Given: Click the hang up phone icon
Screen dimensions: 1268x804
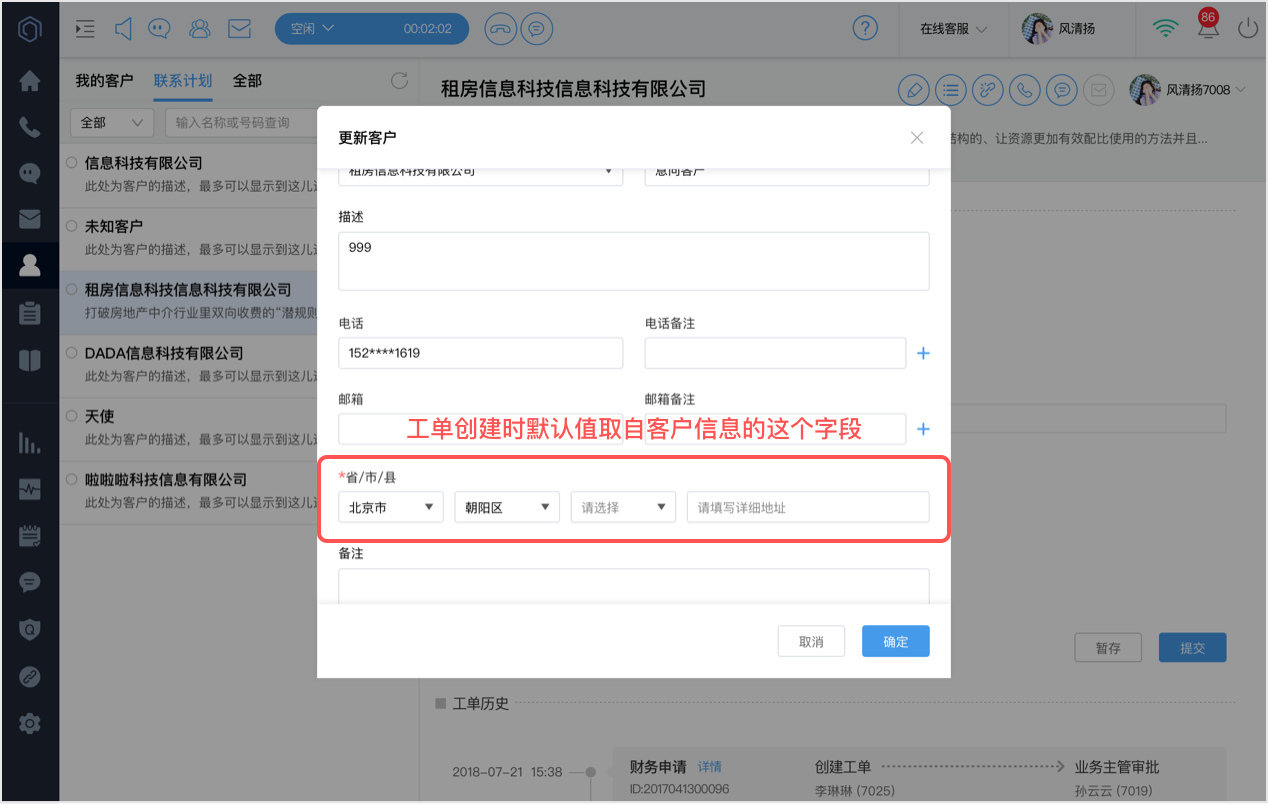Looking at the screenshot, I should point(499,28).
